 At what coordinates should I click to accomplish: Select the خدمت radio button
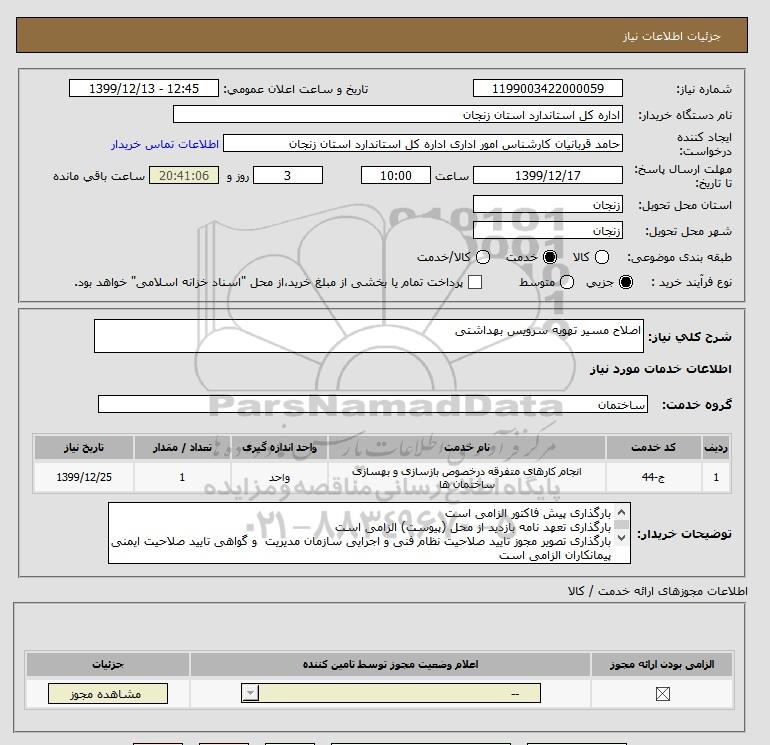click(550, 257)
